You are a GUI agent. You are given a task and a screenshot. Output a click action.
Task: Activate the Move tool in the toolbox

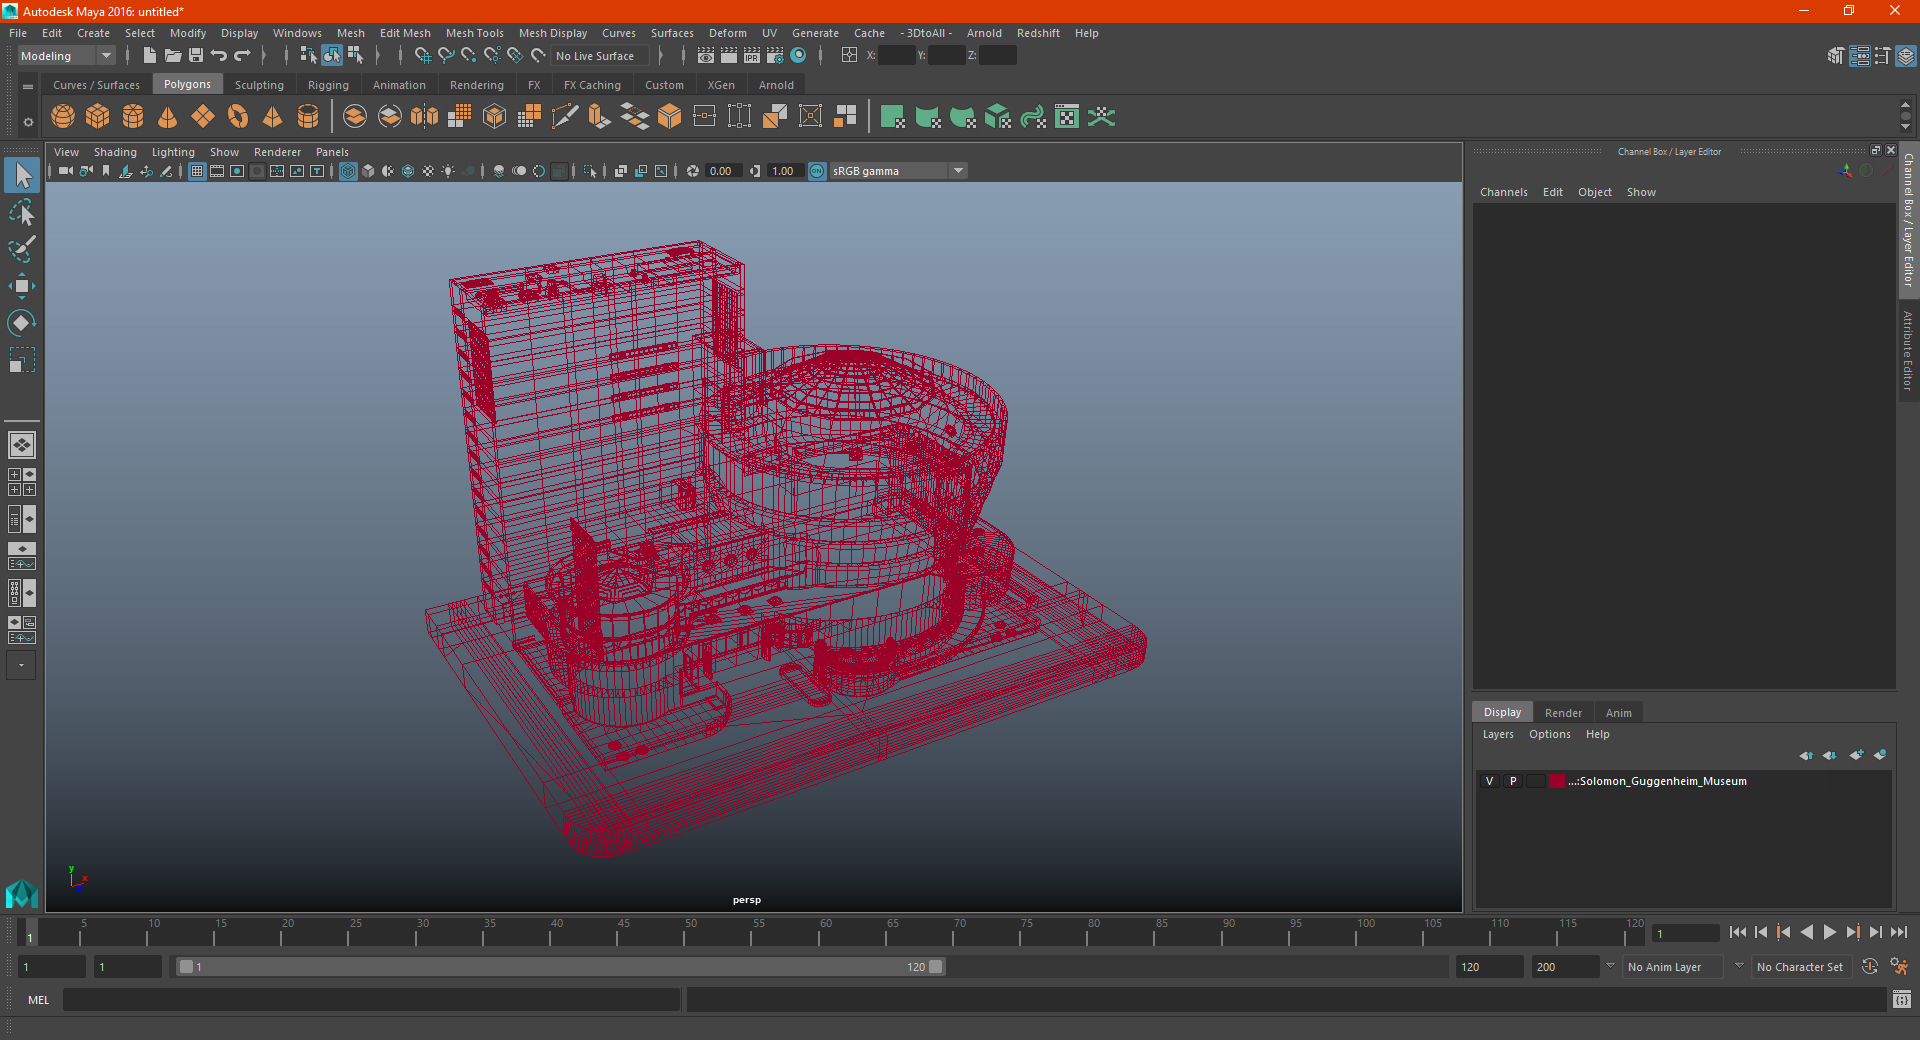pyautogui.click(x=22, y=286)
